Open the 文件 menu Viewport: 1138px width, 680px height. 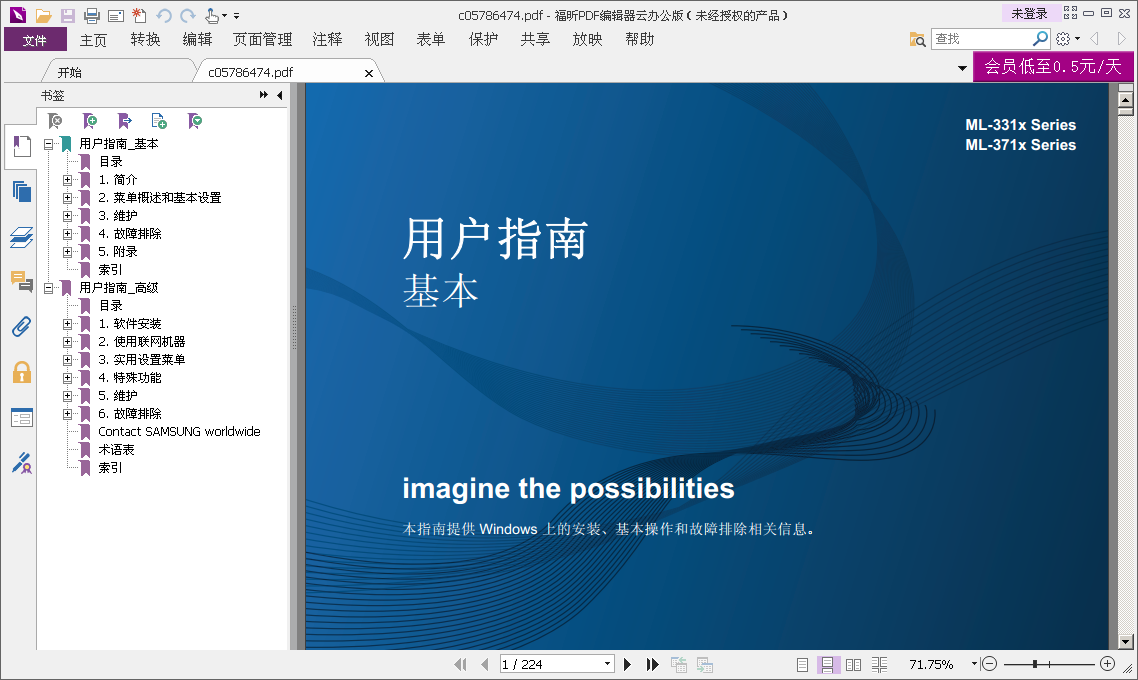(x=35, y=40)
